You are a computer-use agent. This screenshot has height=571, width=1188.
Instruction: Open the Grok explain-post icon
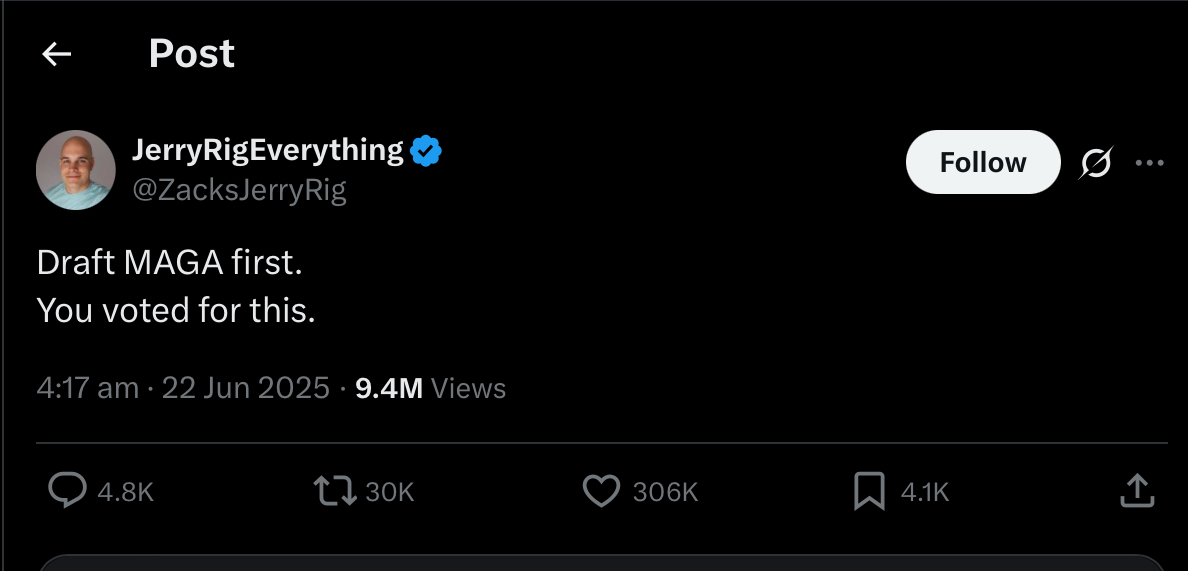pyautogui.click(x=1096, y=162)
